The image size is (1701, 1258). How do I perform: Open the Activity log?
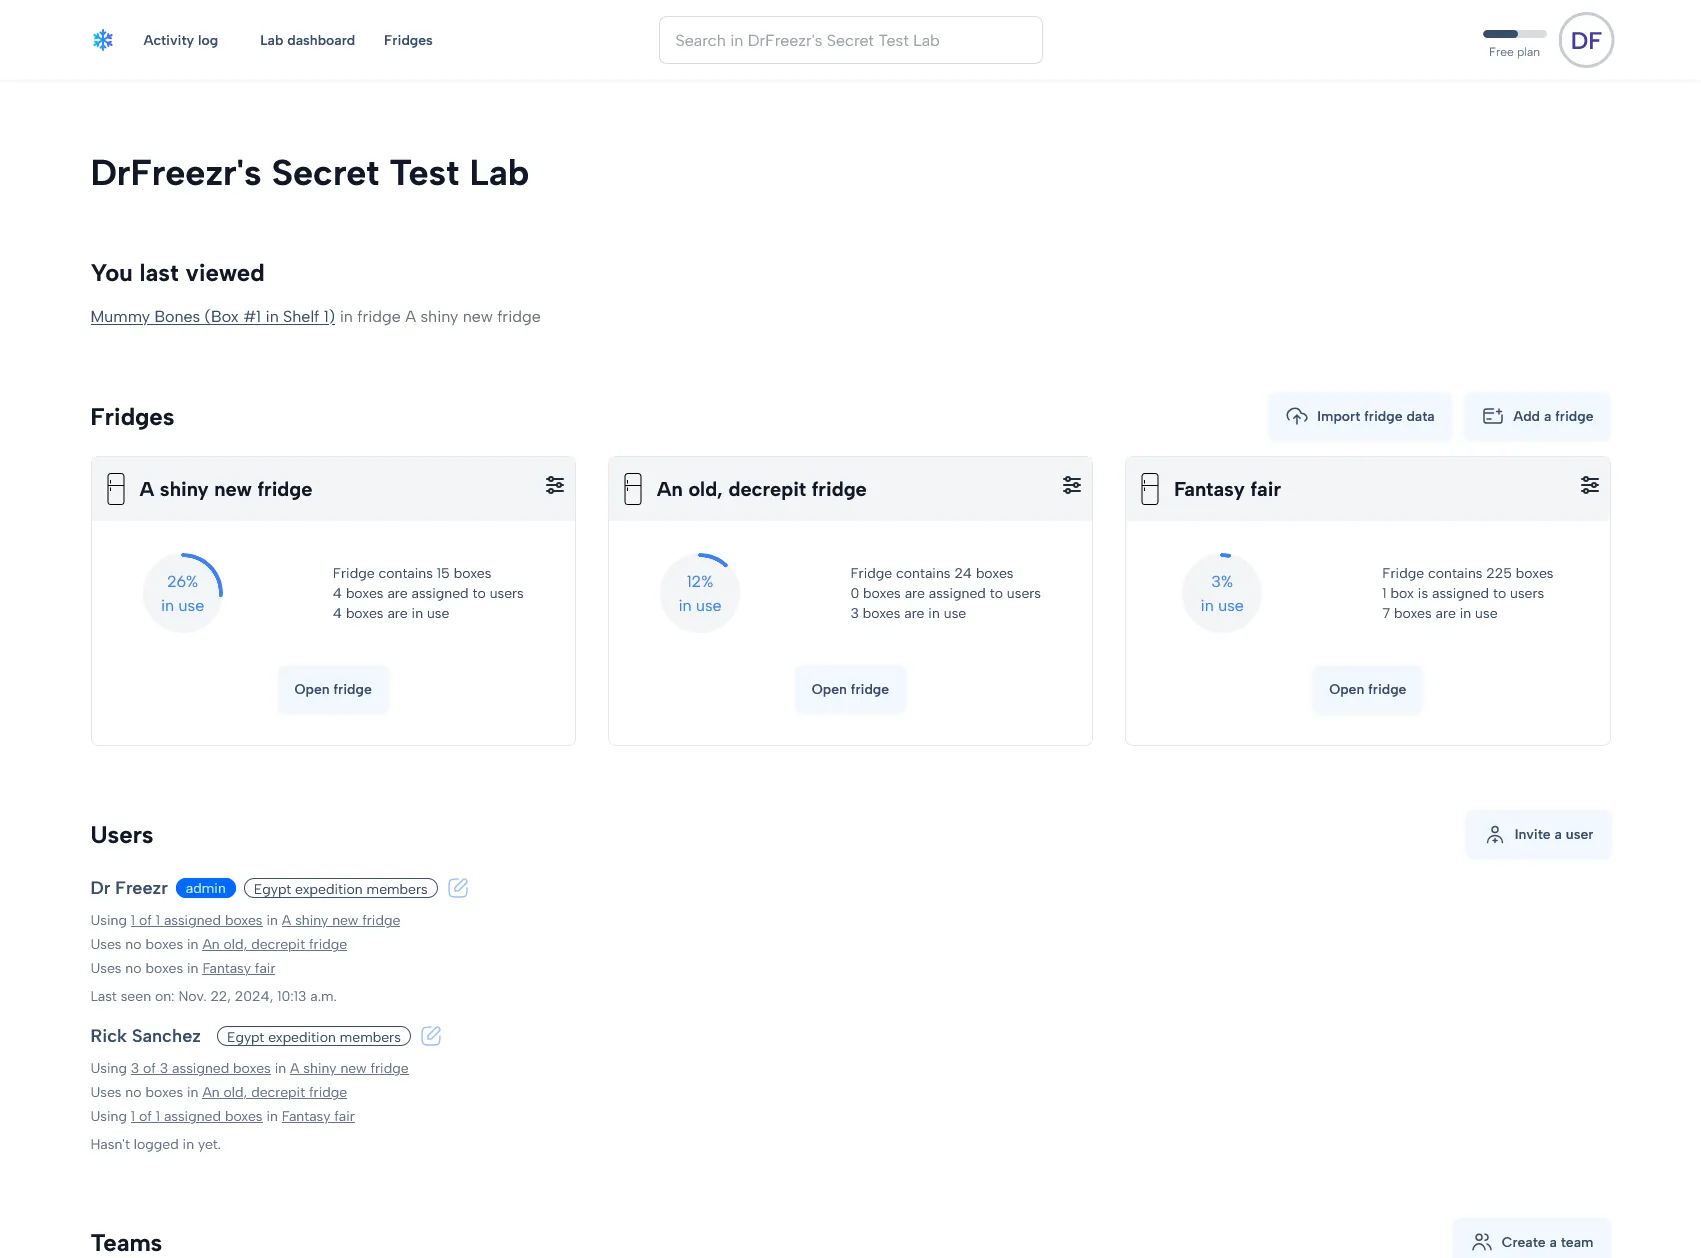pyautogui.click(x=180, y=40)
